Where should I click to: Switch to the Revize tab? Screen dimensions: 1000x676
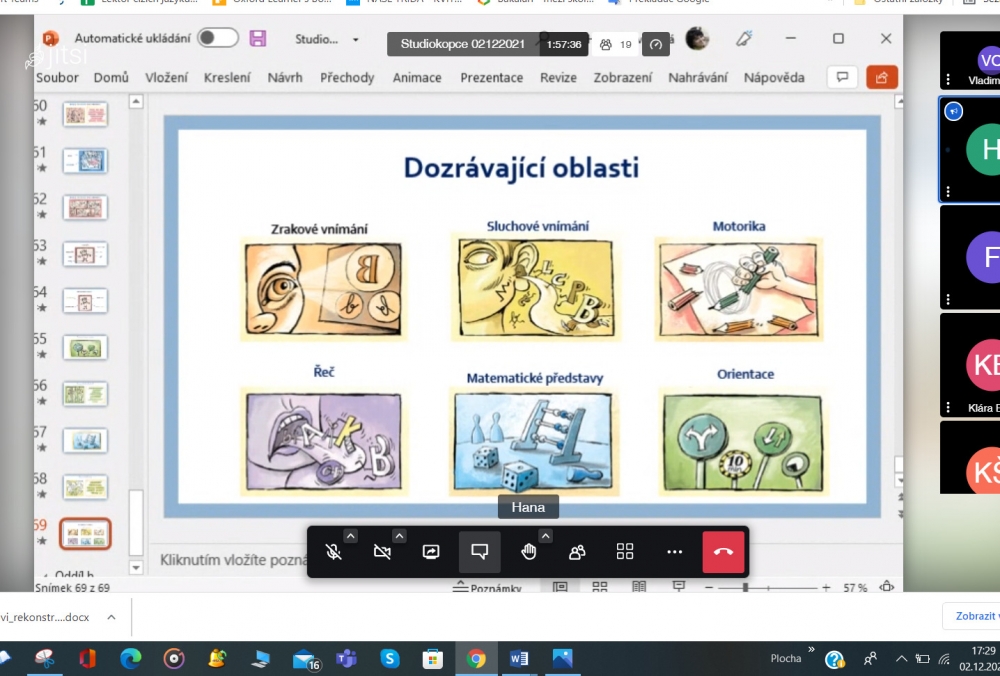tap(558, 78)
